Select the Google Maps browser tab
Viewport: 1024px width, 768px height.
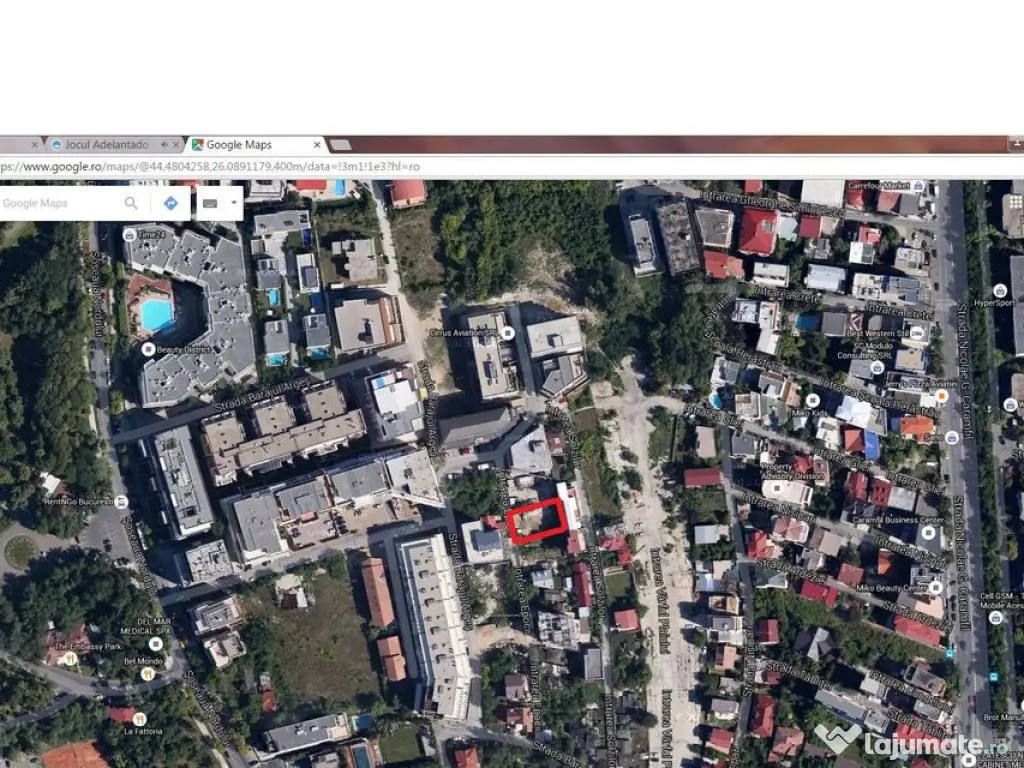coord(240,145)
